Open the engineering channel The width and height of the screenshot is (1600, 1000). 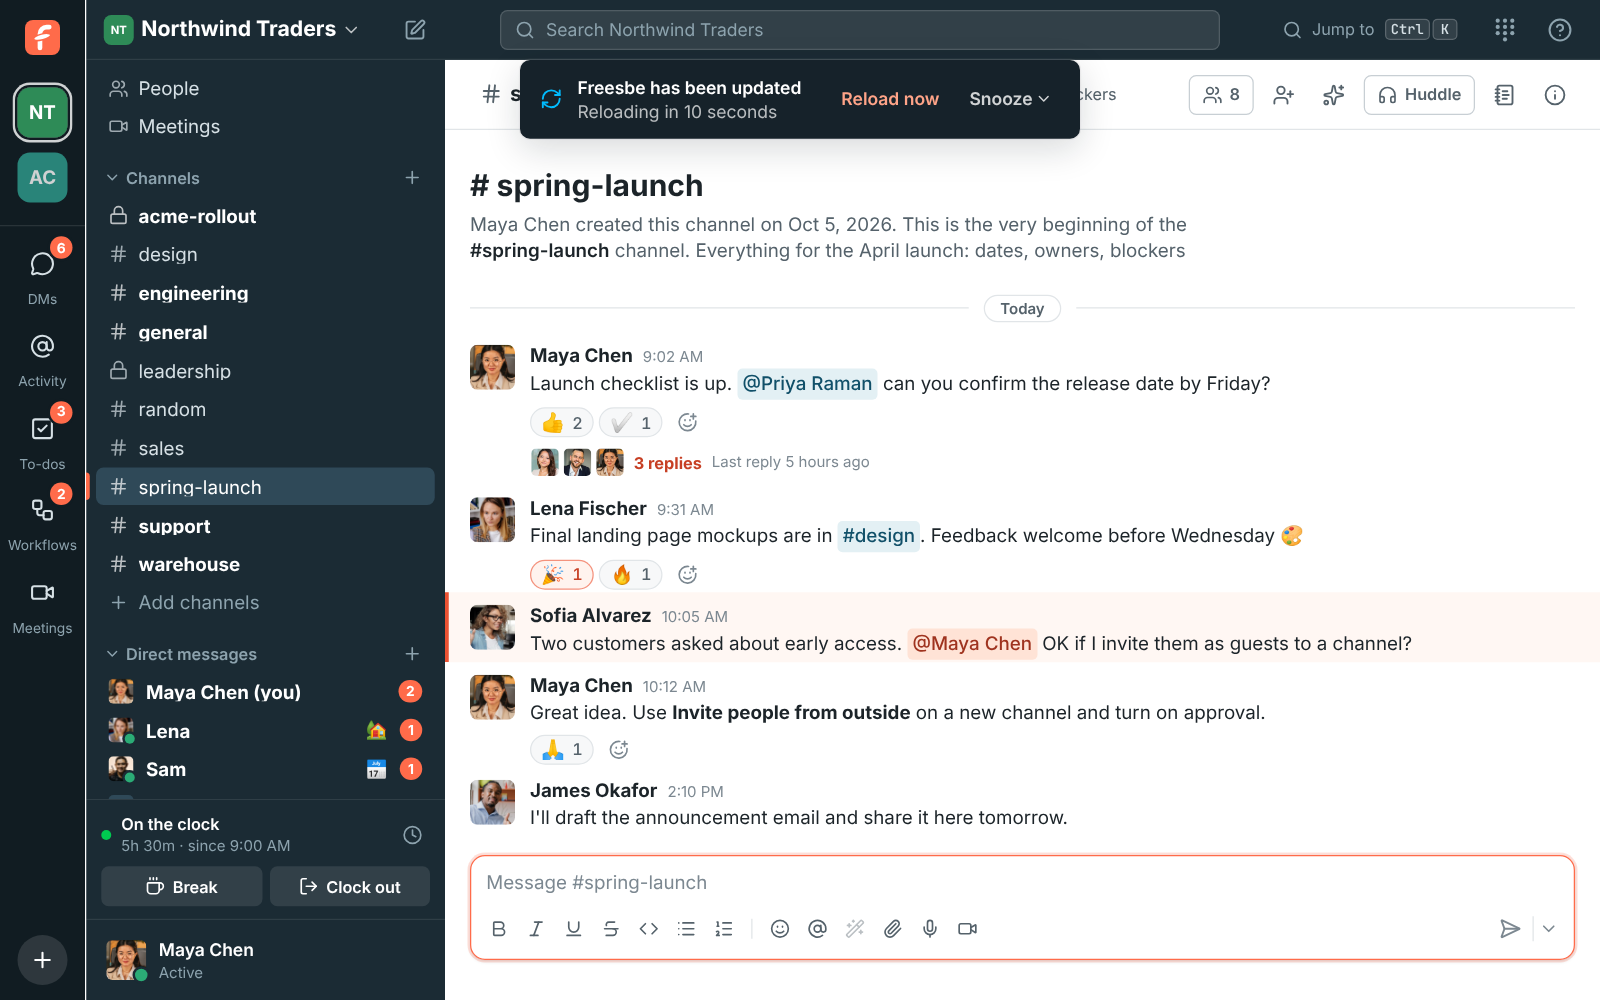[265, 293]
